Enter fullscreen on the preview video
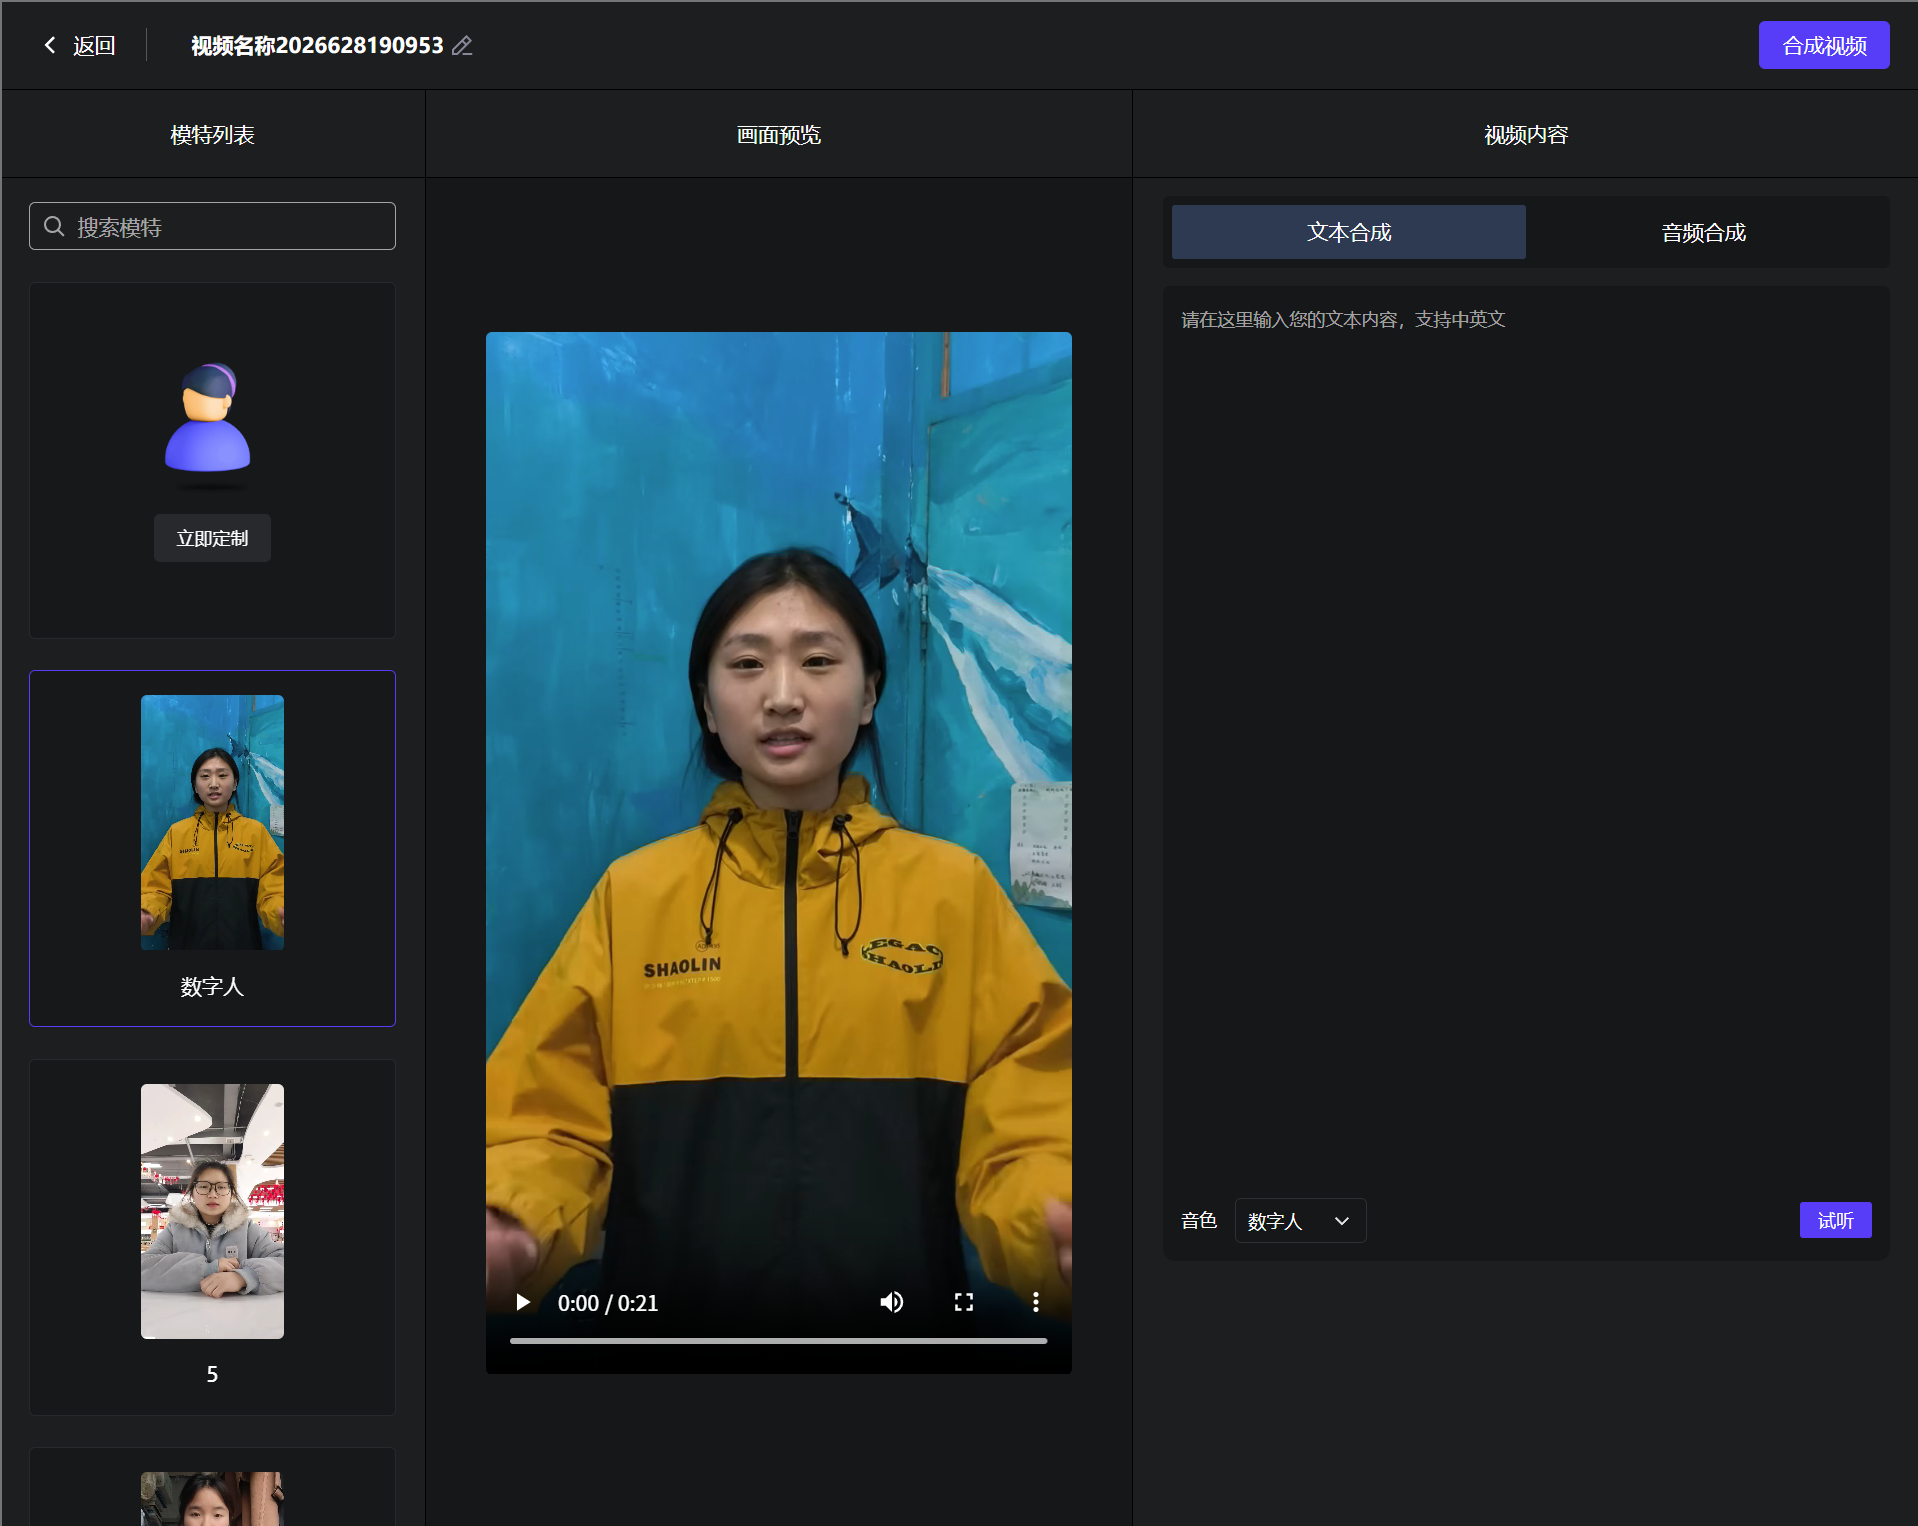 click(963, 1302)
